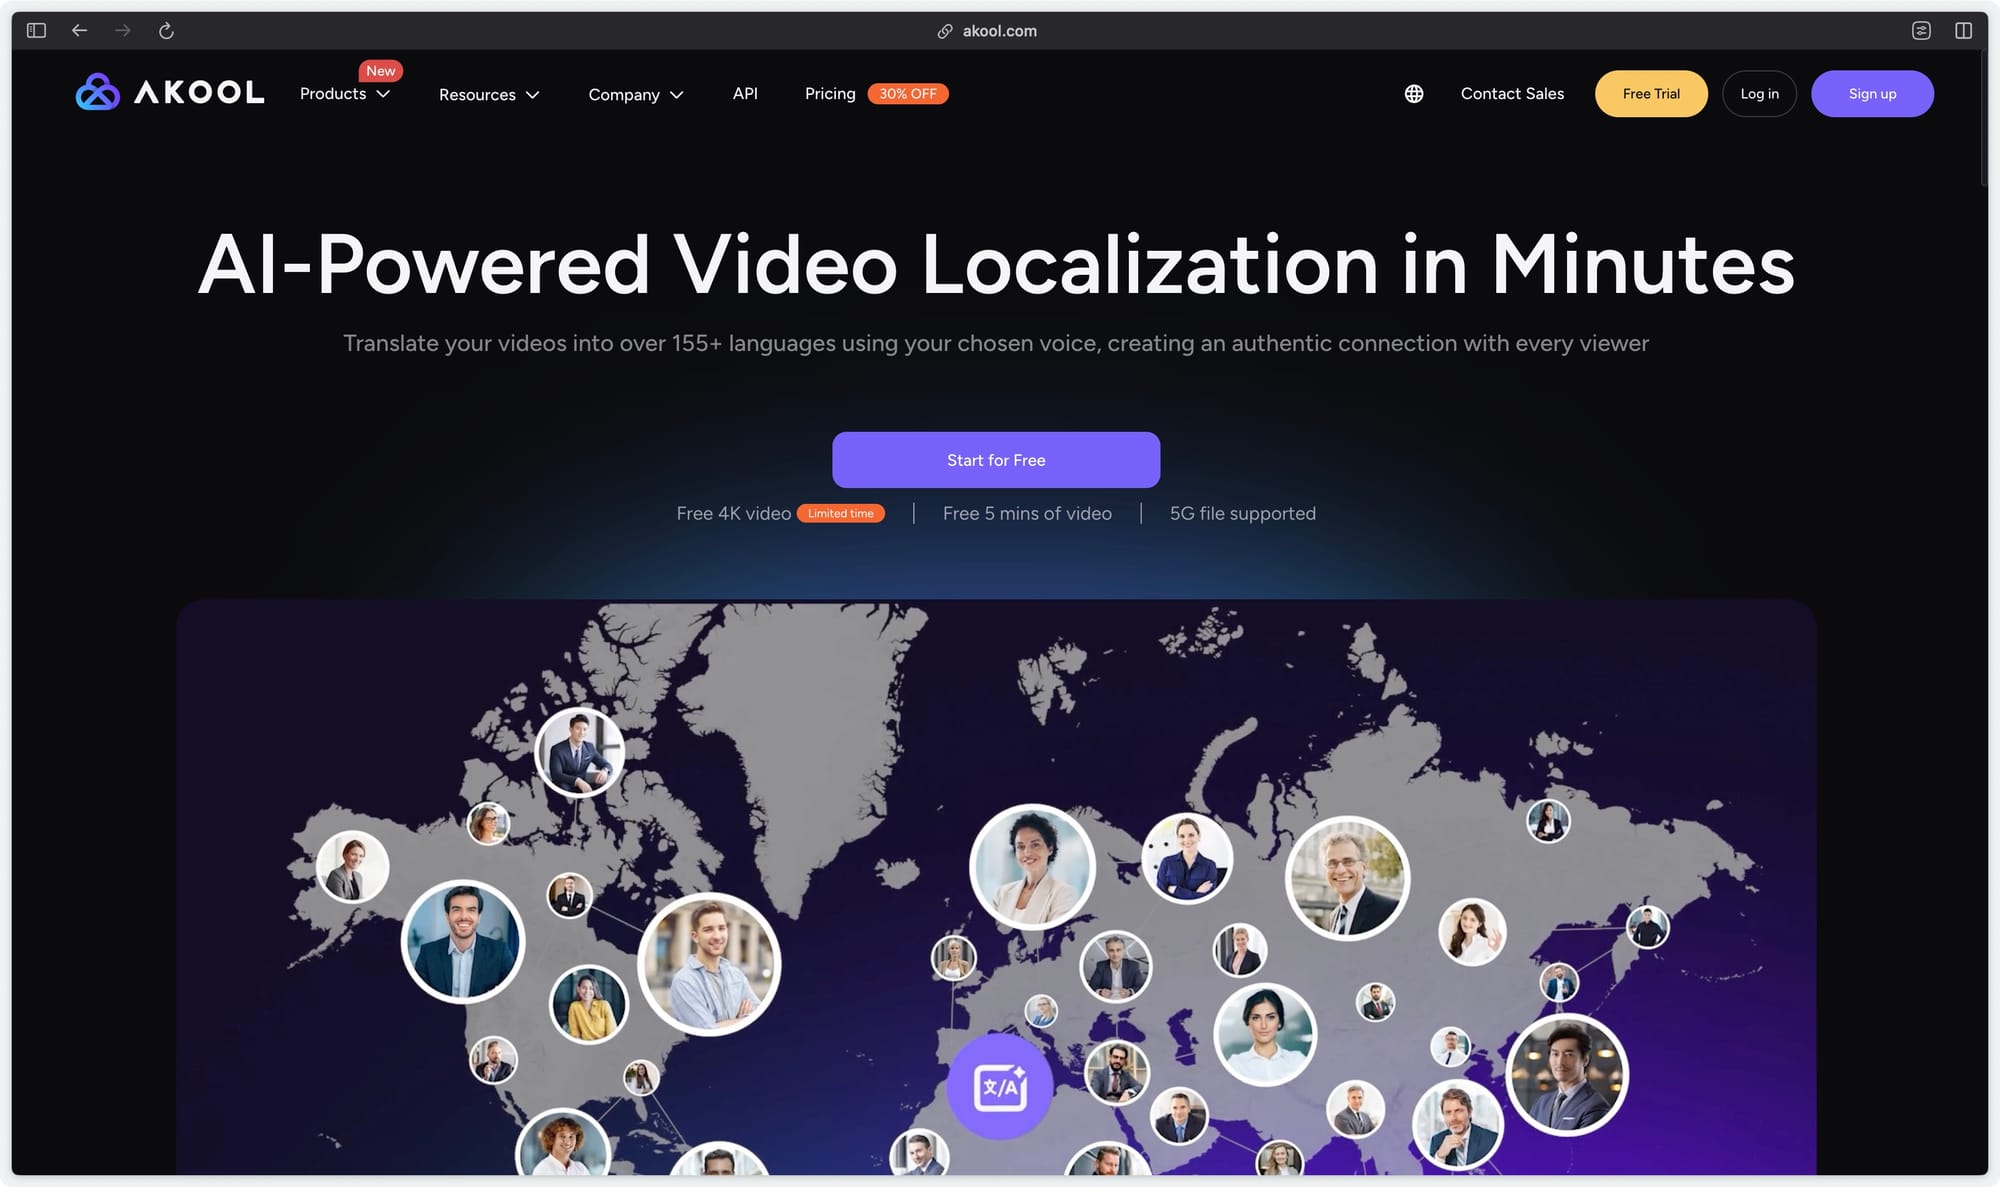Open the API page
The width and height of the screenshot is (2000, 1187).
[x=745, y=93]
